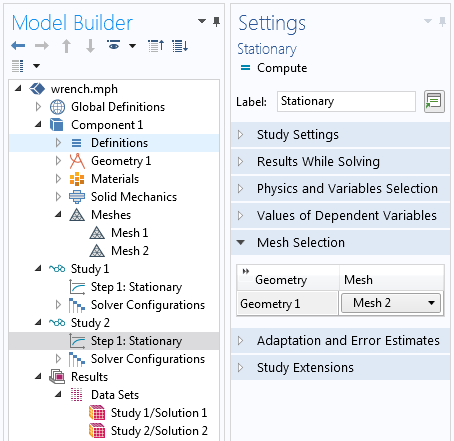The width and height of the screenshot is (454, 441).
Task: Click the Model Builder node-layout icon
Action: (18, 66)
